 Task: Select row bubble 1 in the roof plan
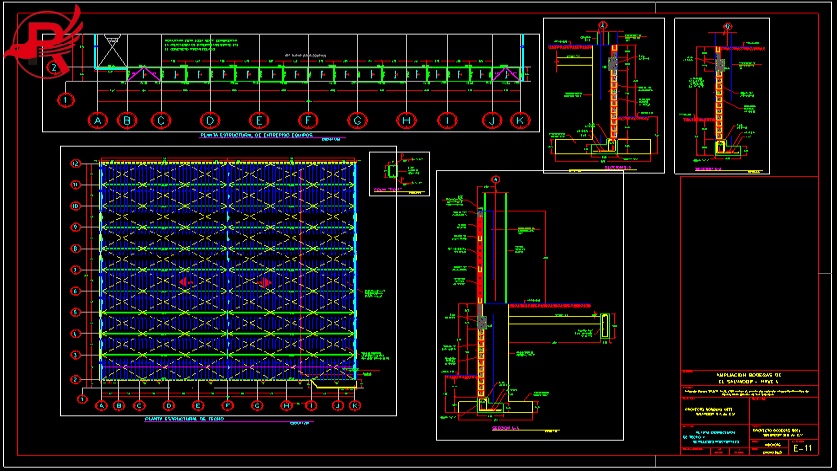tap(82, 399)
